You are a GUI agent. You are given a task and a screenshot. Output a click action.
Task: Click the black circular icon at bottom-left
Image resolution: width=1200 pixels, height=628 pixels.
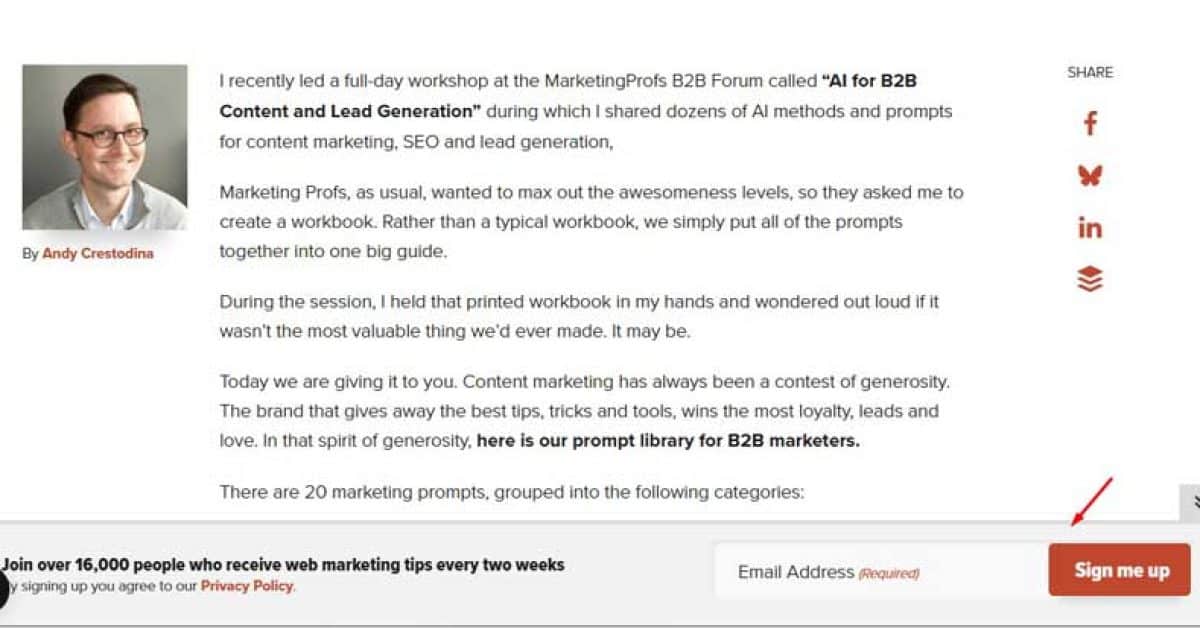3,590
